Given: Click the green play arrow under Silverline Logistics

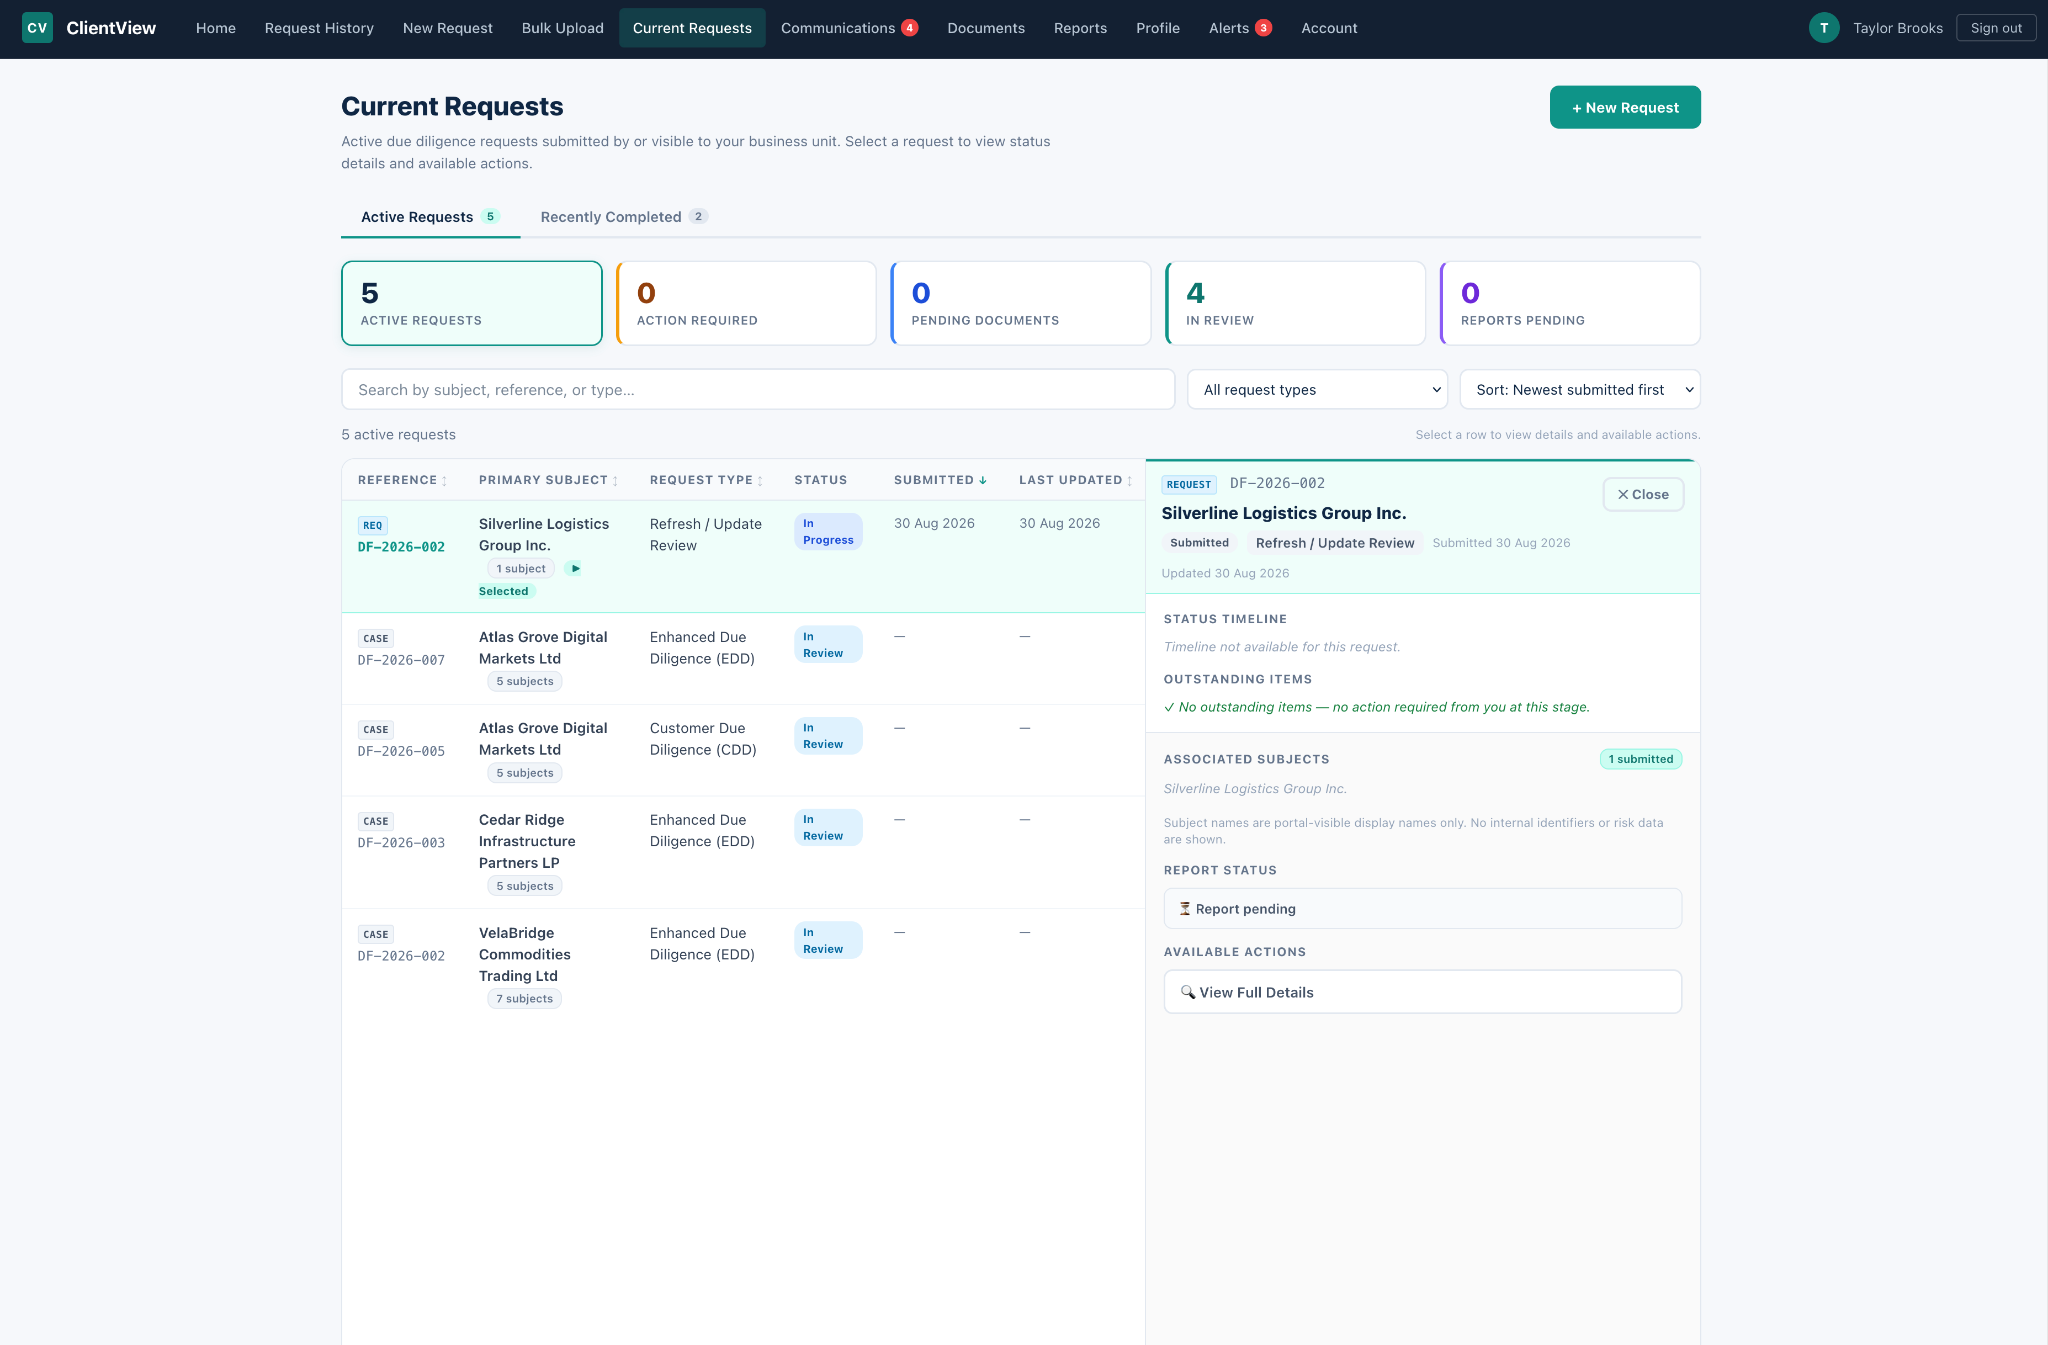Looking at the screenshot, I should pyautogui.click(x=574, y=568).
